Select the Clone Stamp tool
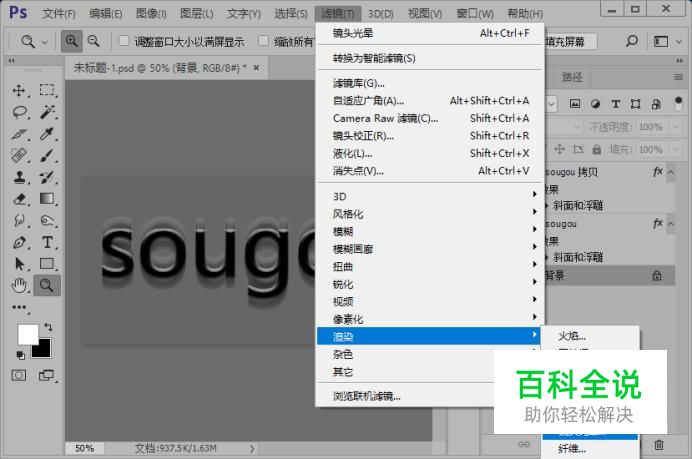The width and height of the screenshot is (692, 459). point(19,177)
